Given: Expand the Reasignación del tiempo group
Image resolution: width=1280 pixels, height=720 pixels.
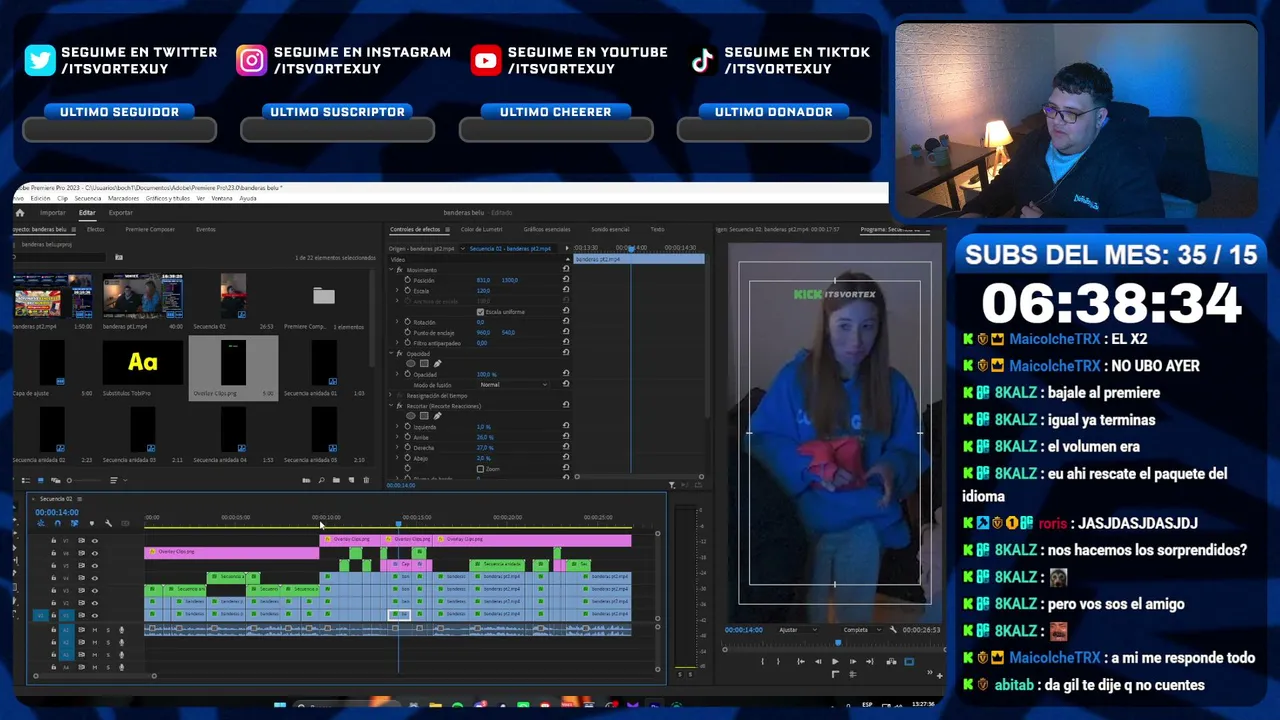Looking at the screenshot, I should pos(391,396).
